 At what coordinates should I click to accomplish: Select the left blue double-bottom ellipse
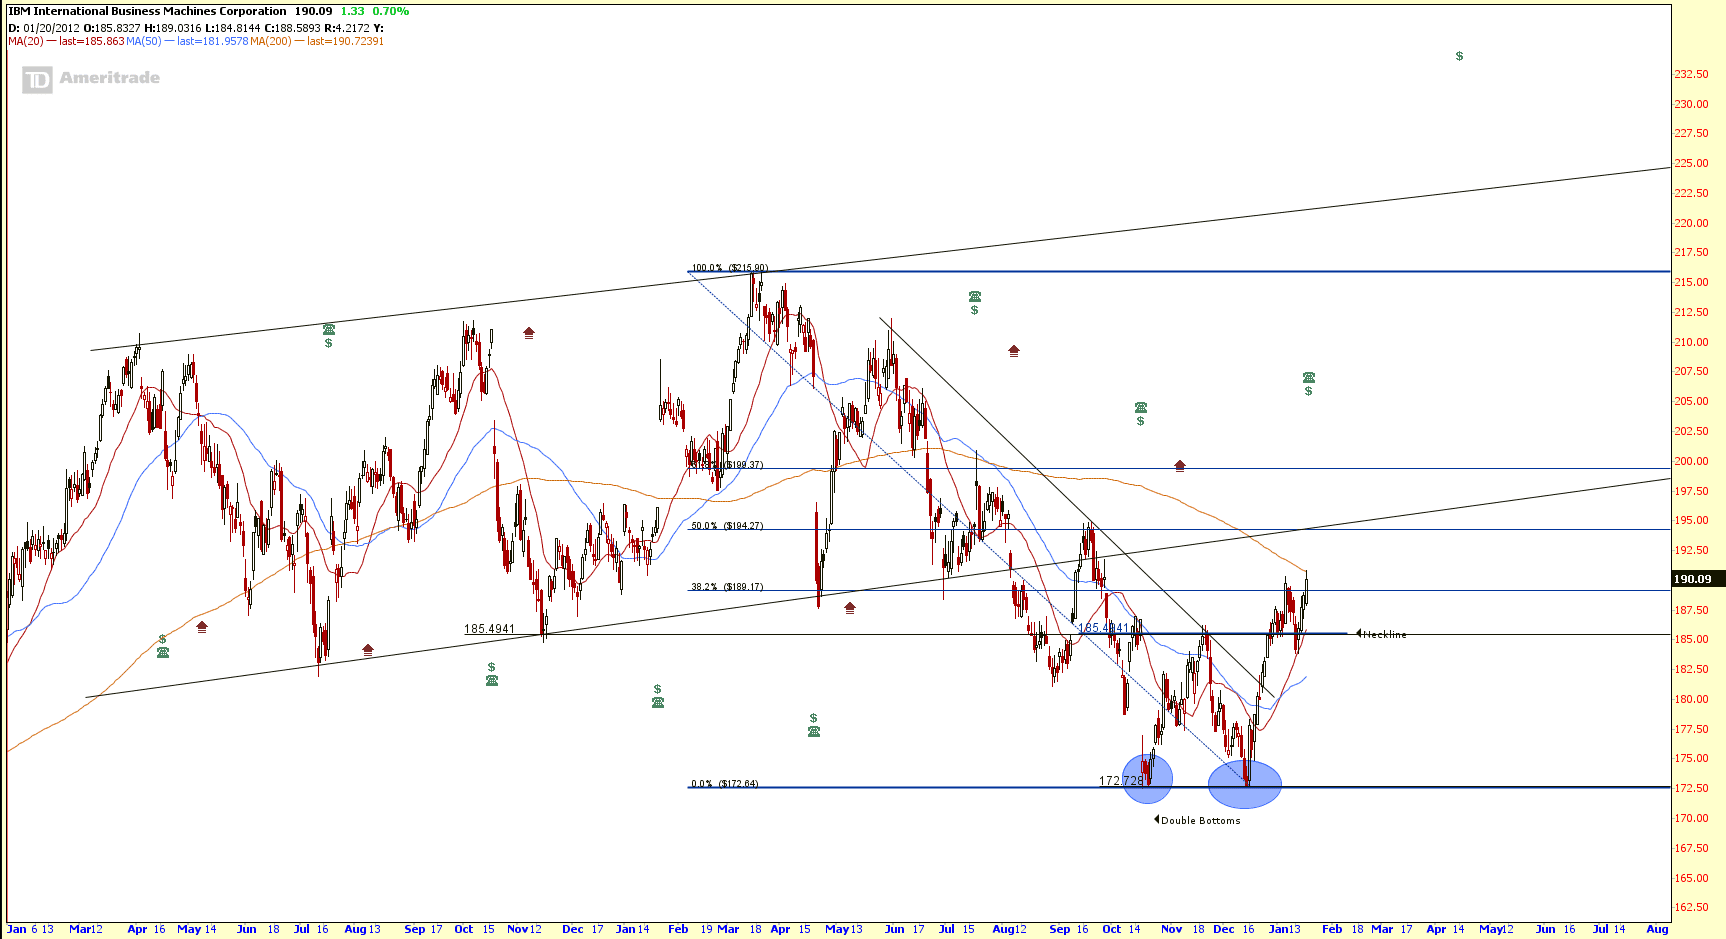[1147, 777]
